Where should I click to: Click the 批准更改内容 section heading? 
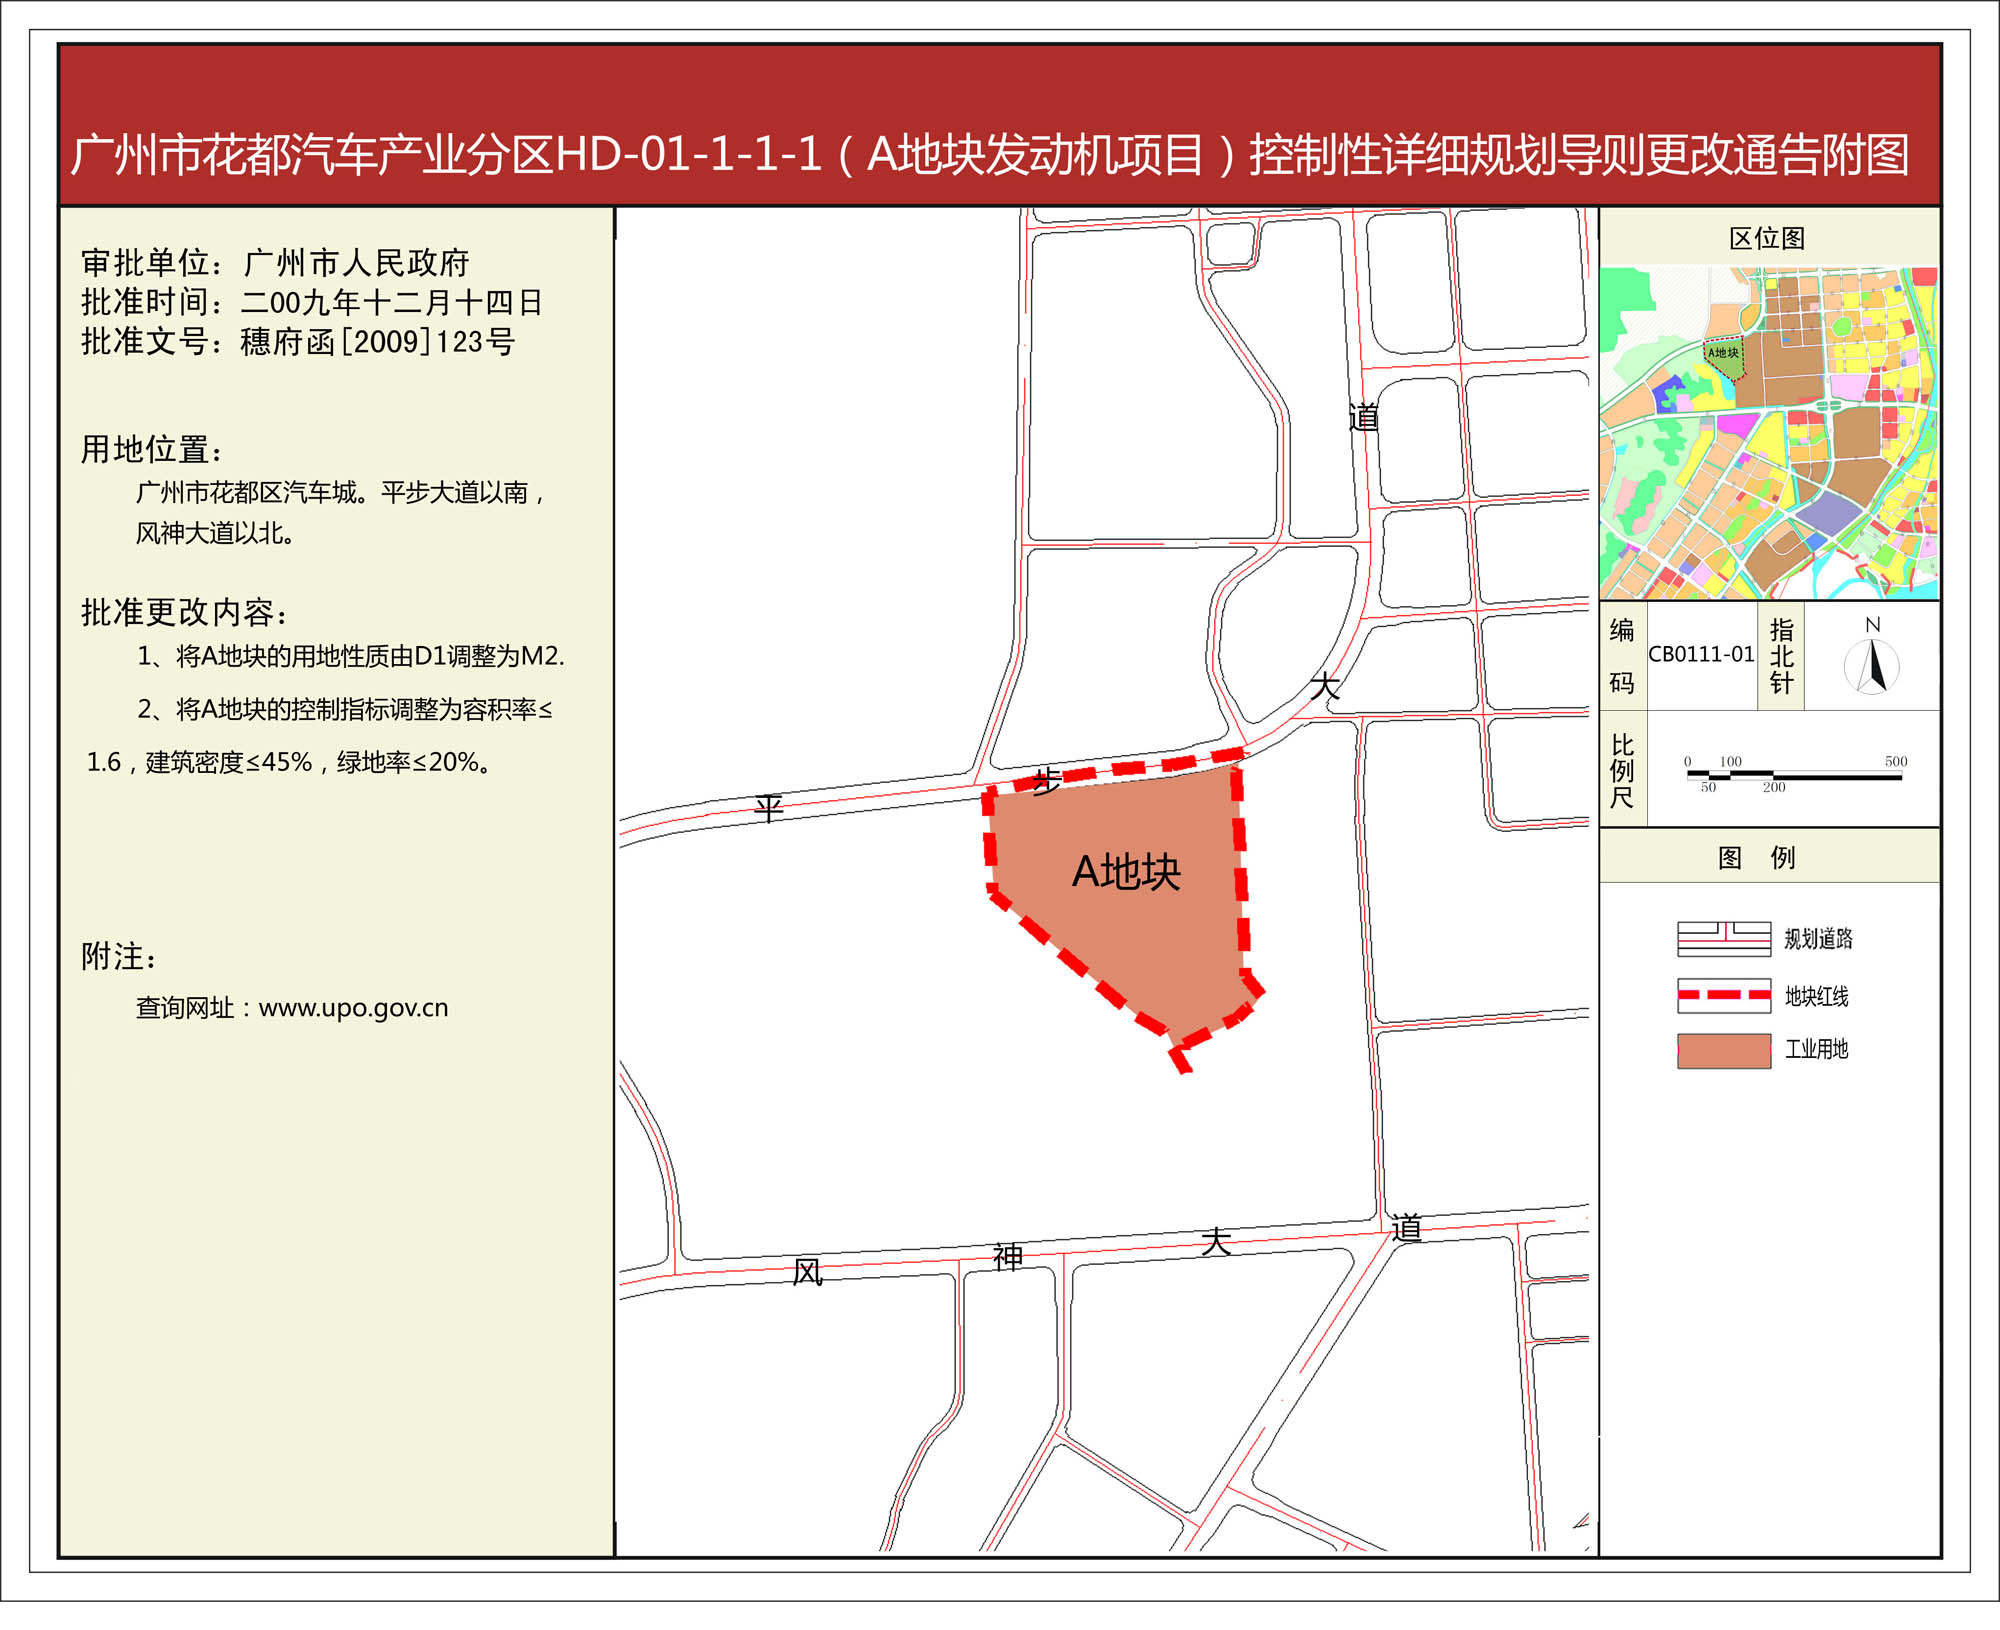[185, 612]
